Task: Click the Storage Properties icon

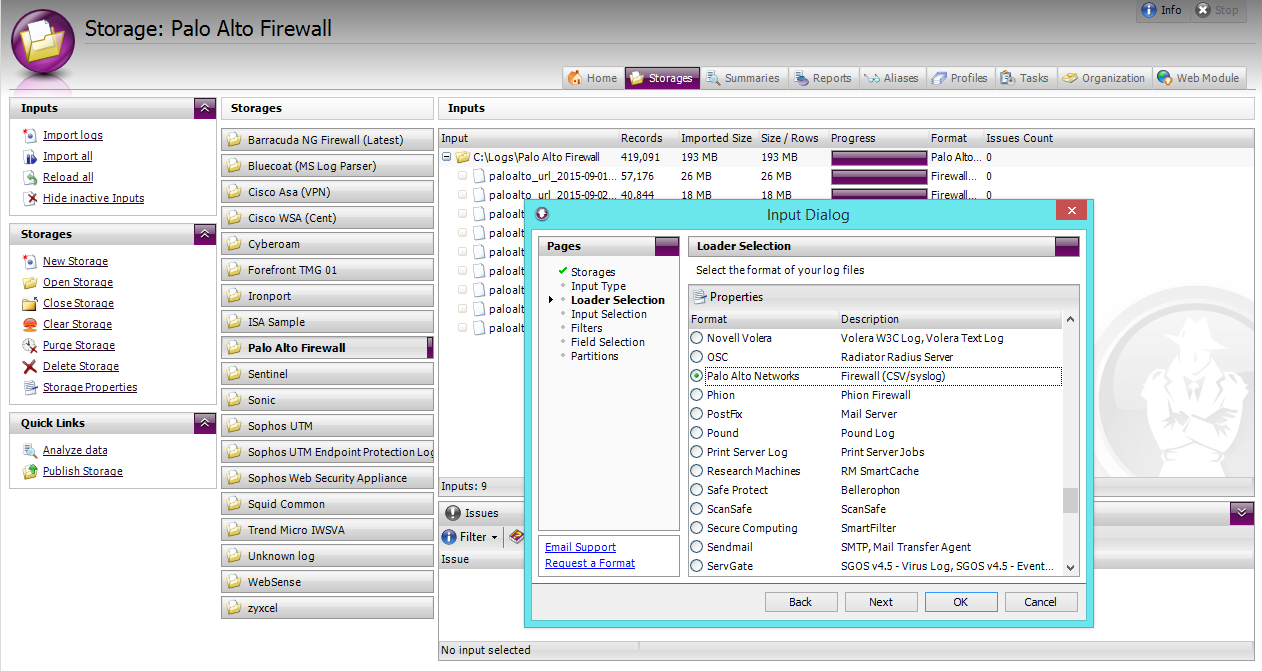Action: pos(30,387)
